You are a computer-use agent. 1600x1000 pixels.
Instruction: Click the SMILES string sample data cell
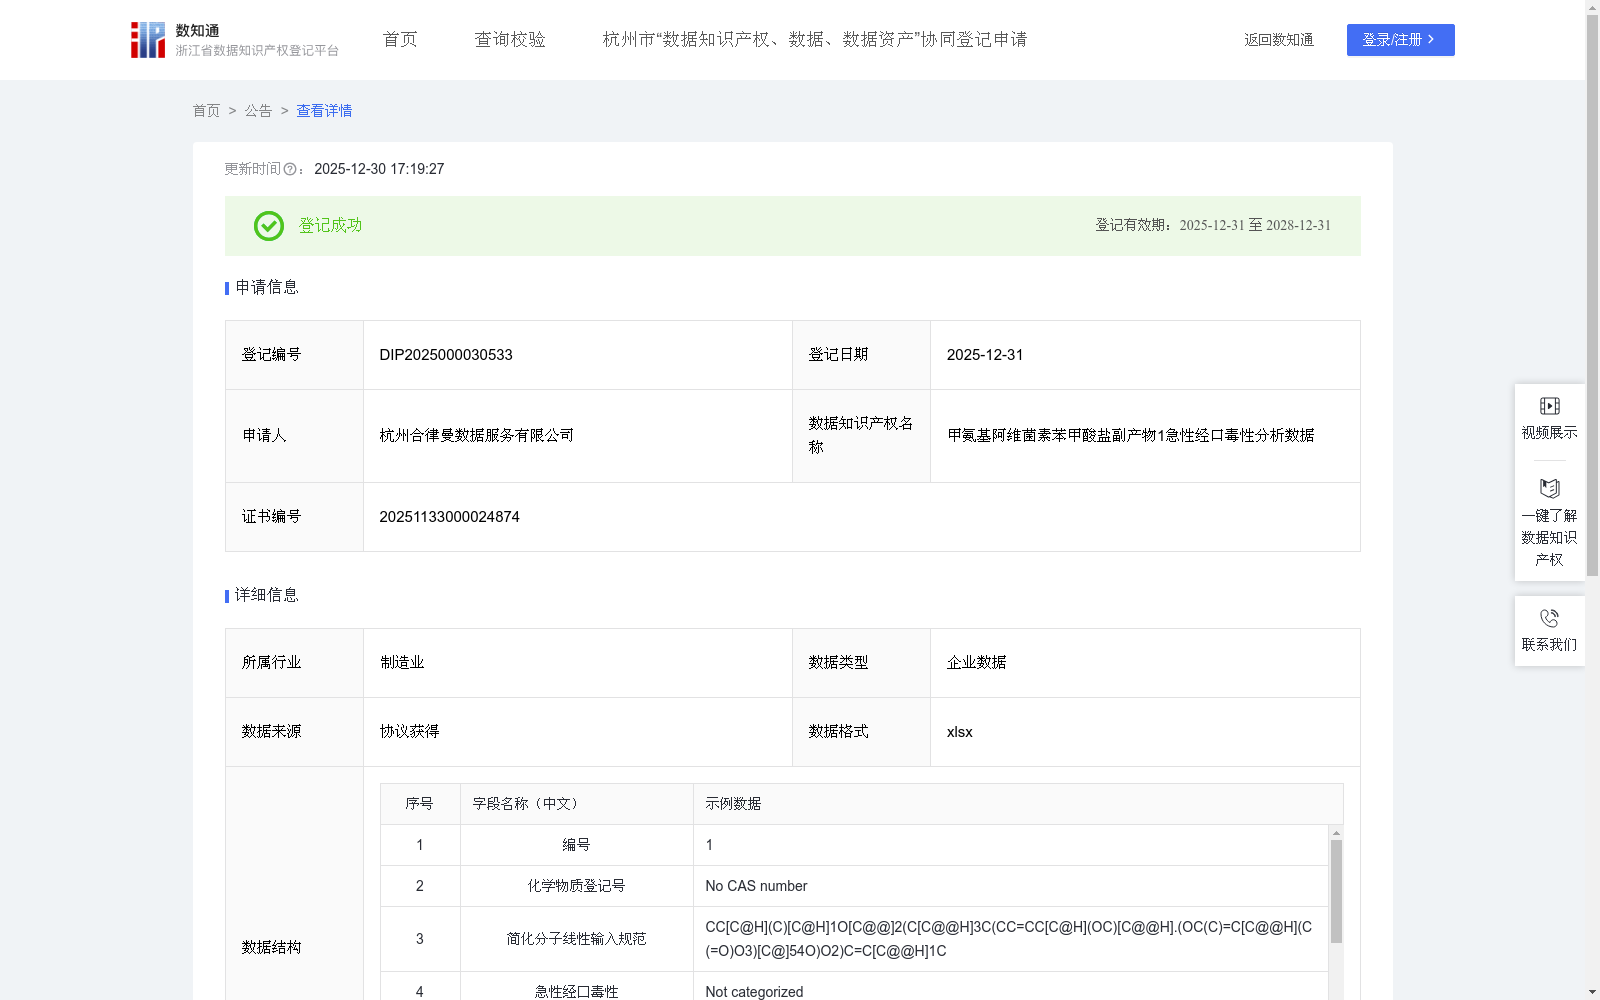click(x=1010, y=939)
